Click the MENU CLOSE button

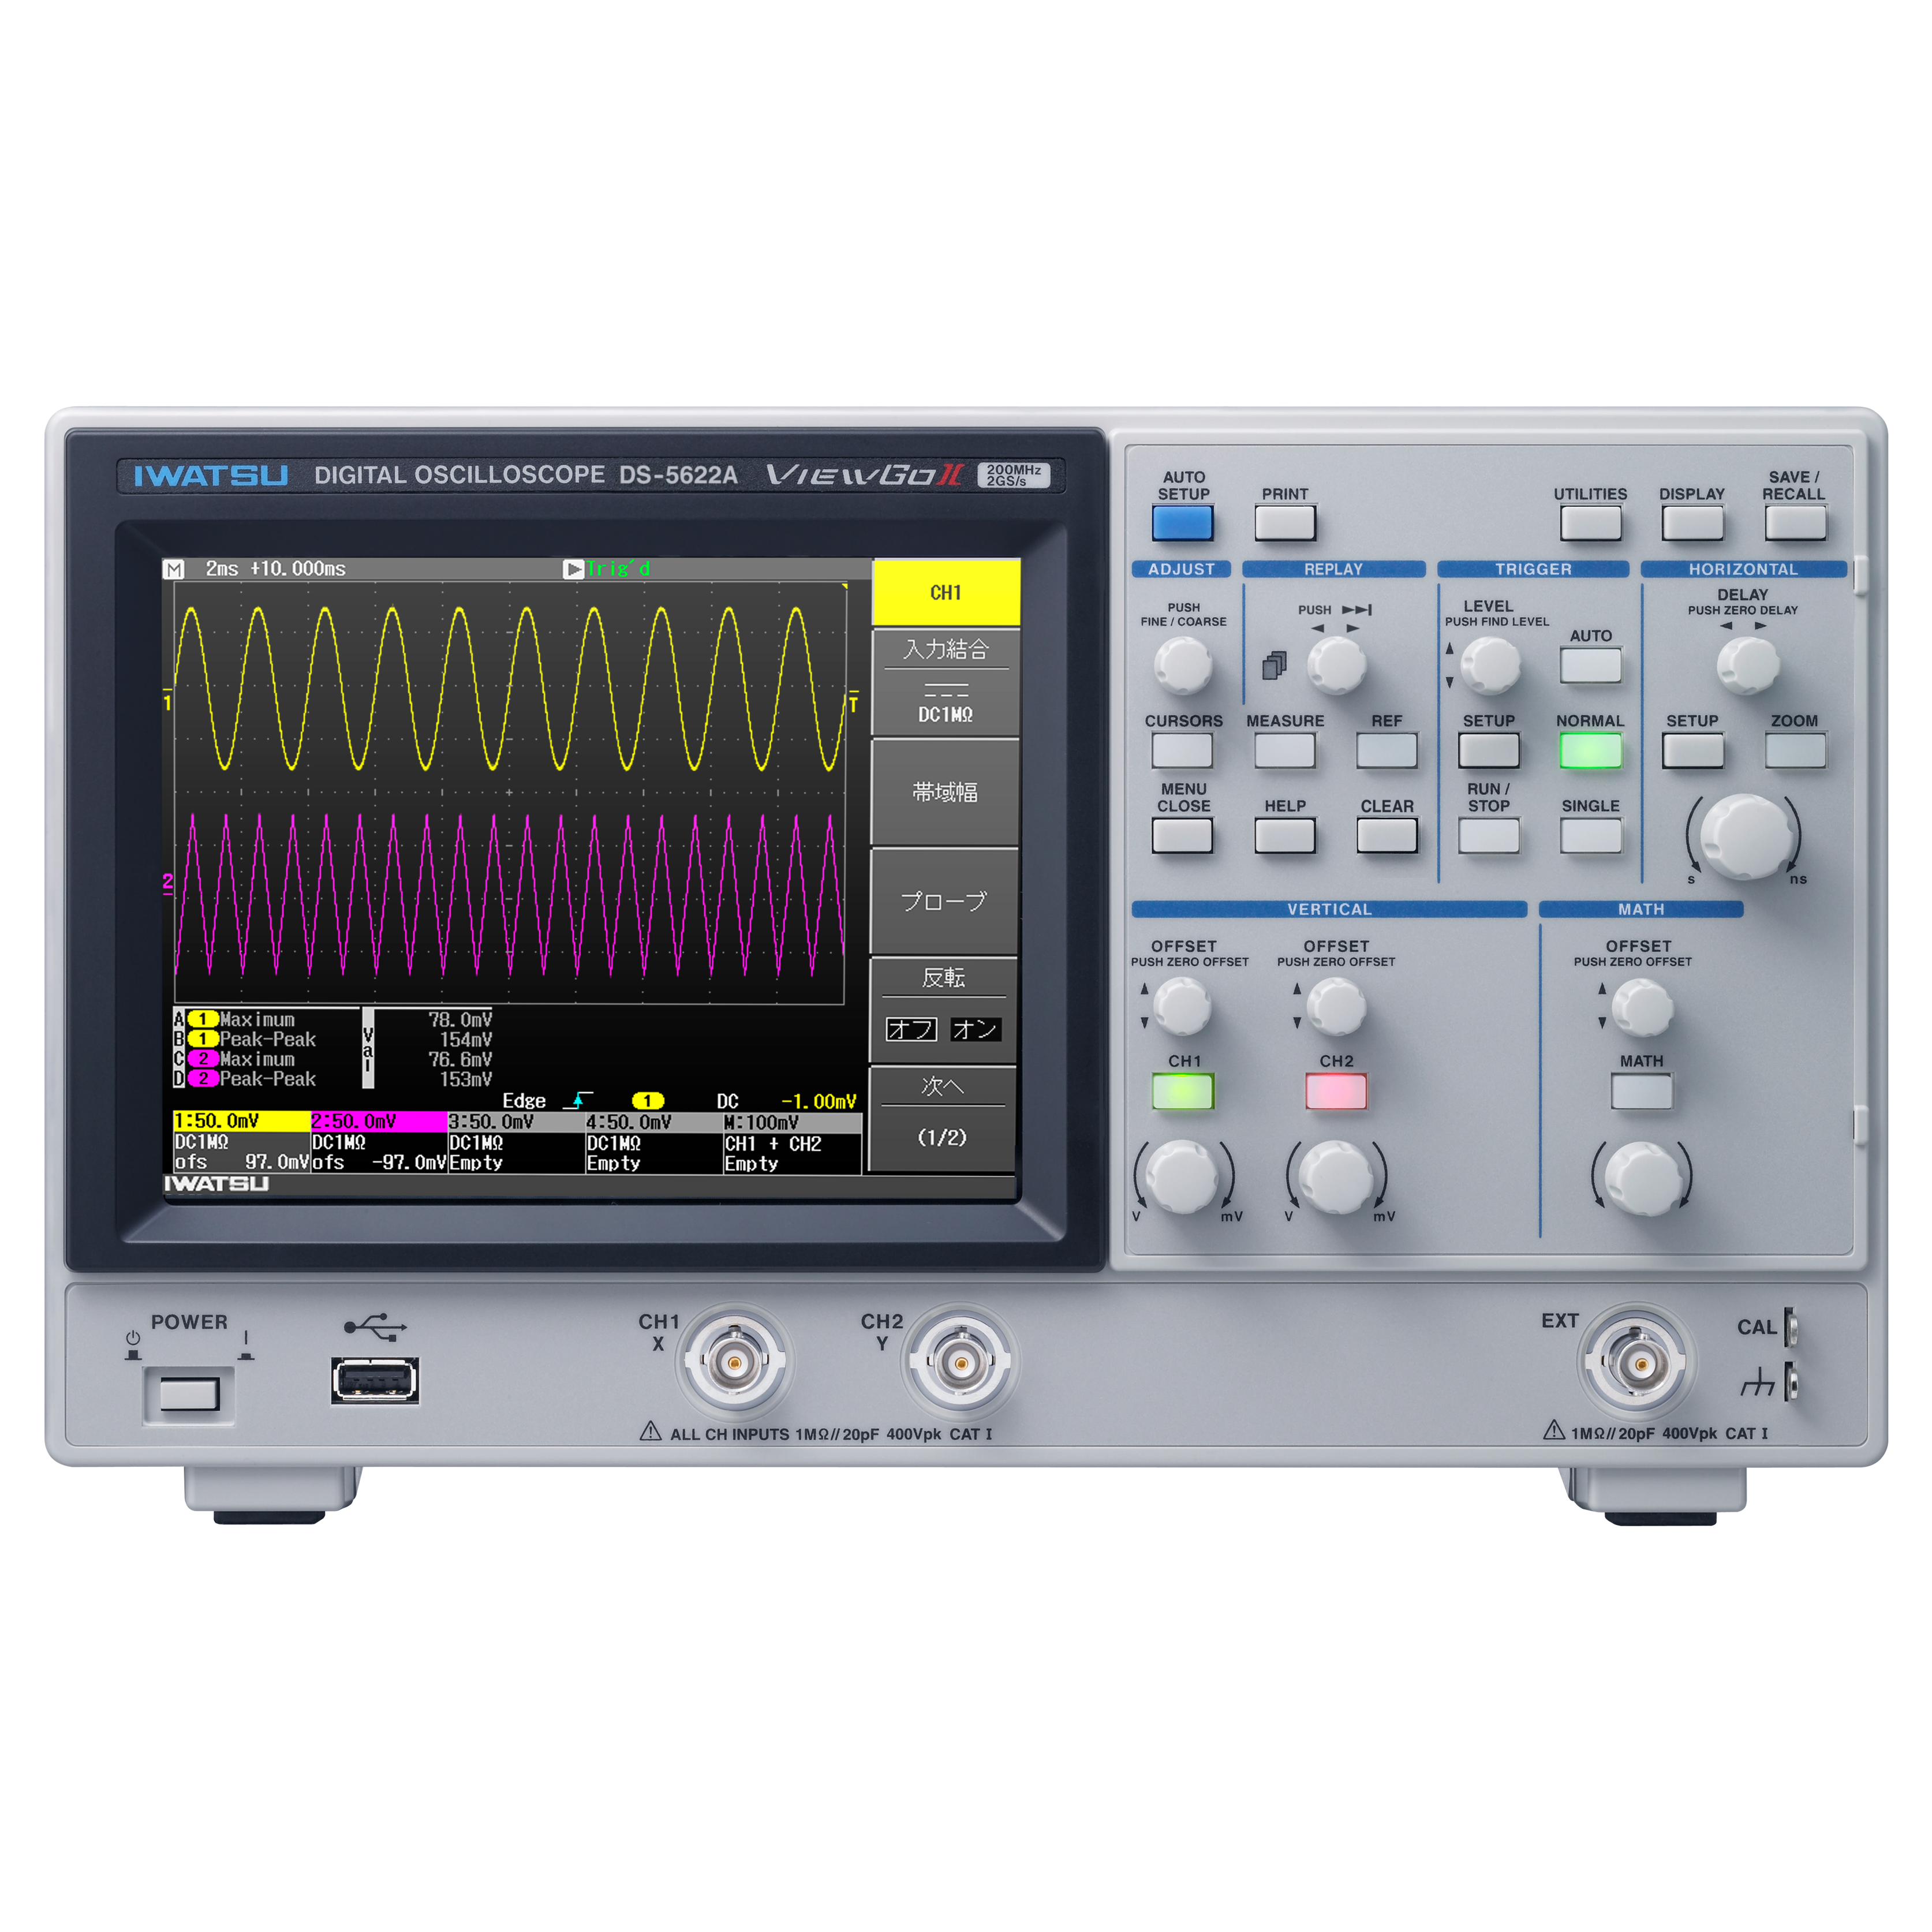click(x=1182, y=835)
